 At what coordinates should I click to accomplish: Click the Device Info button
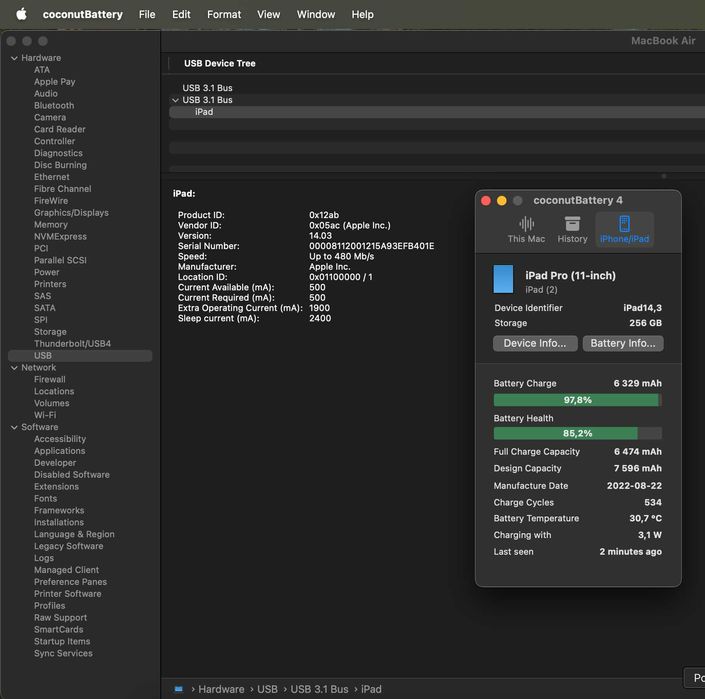pos(534,343)
